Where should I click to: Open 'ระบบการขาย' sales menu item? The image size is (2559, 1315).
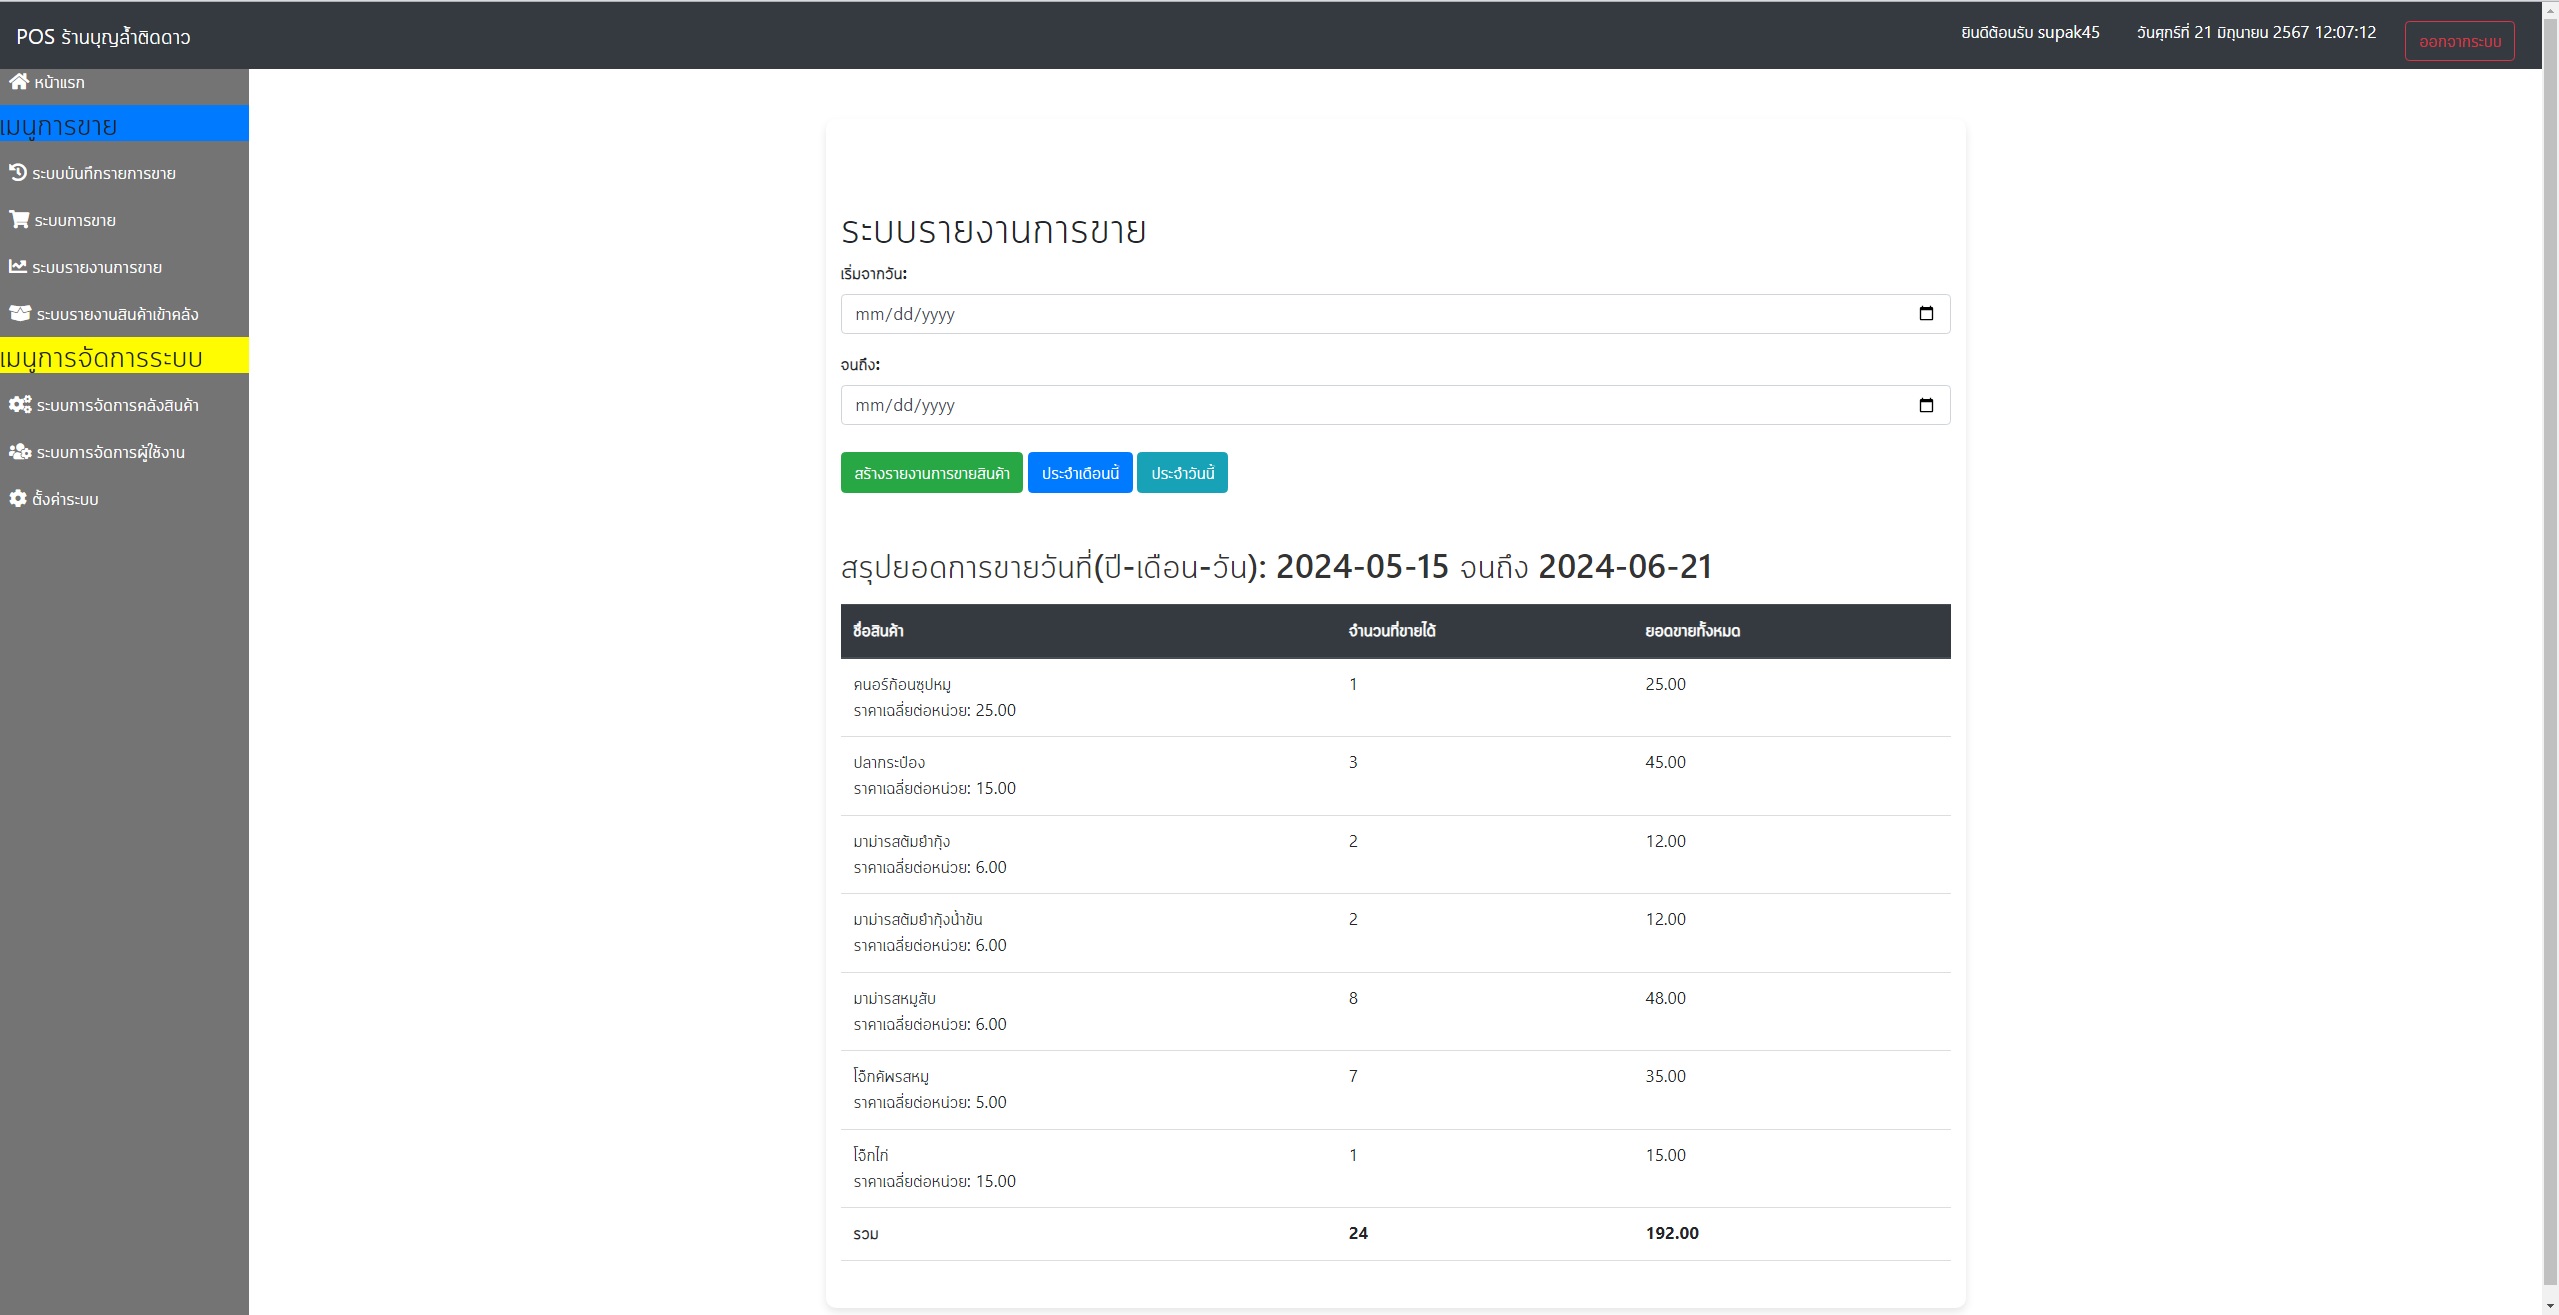click(75, 221)
